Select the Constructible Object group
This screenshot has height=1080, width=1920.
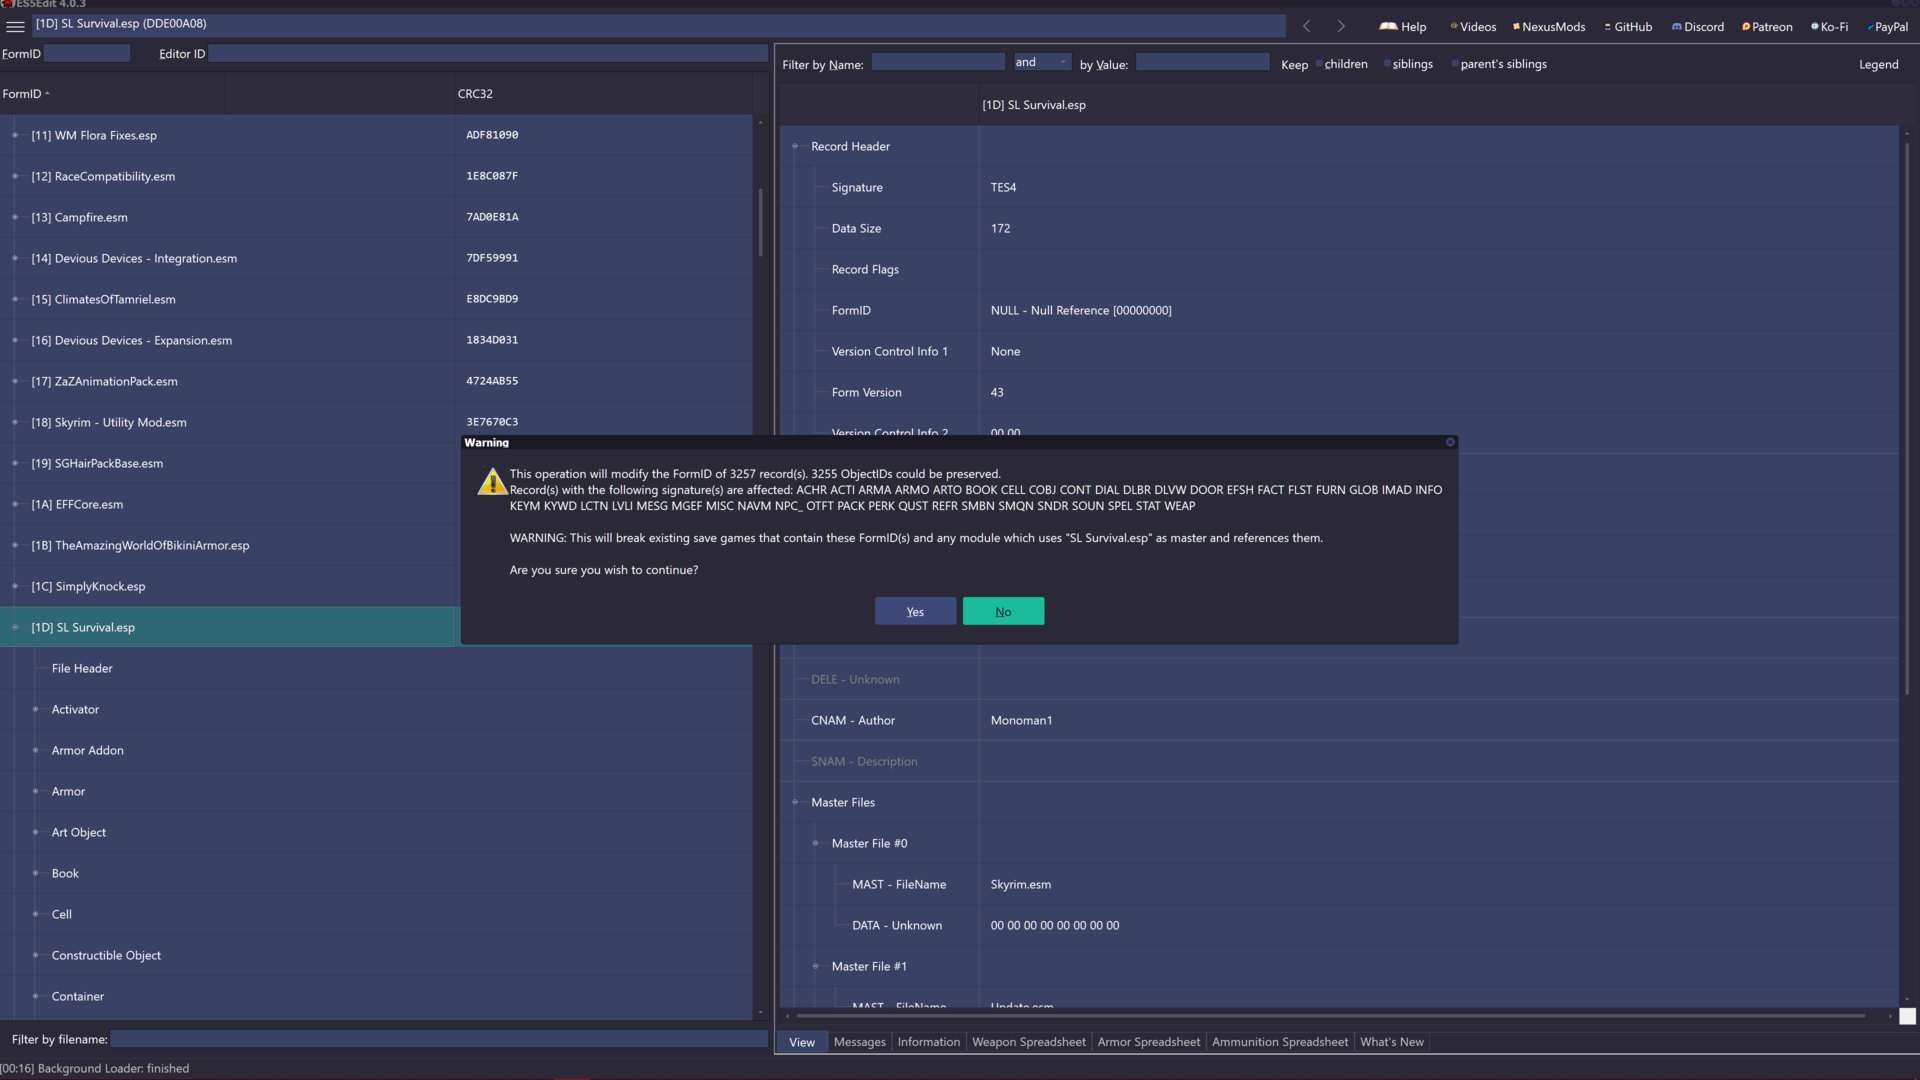click(x=106, y=955)
